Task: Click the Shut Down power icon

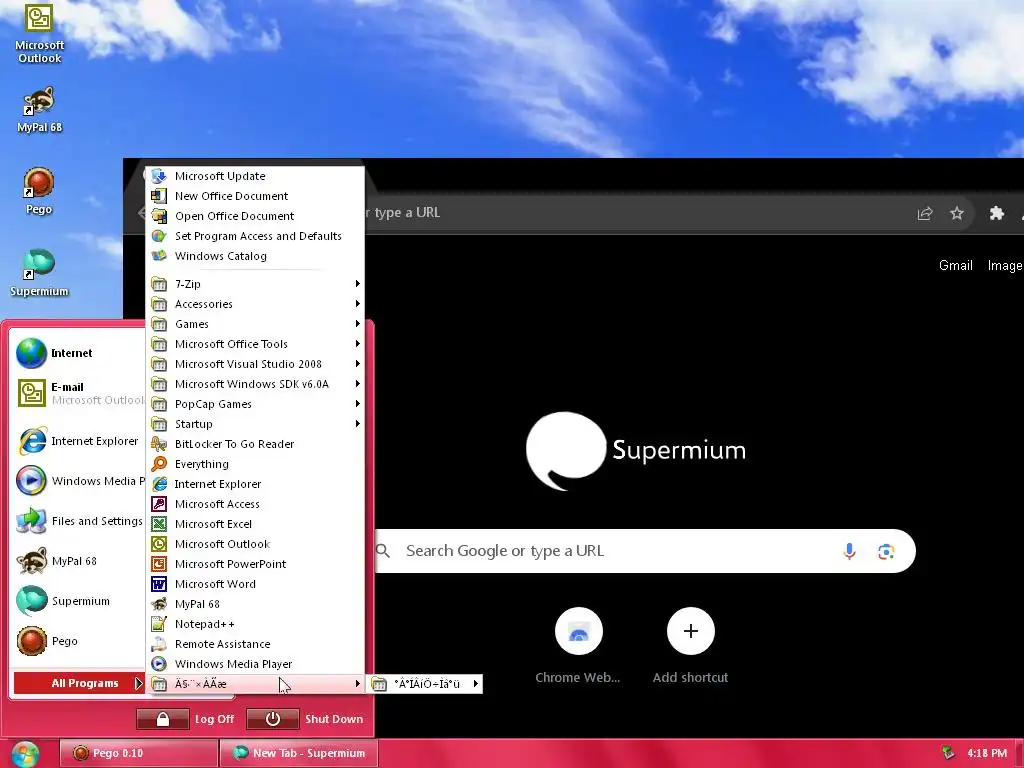Action: coord(273,719)
